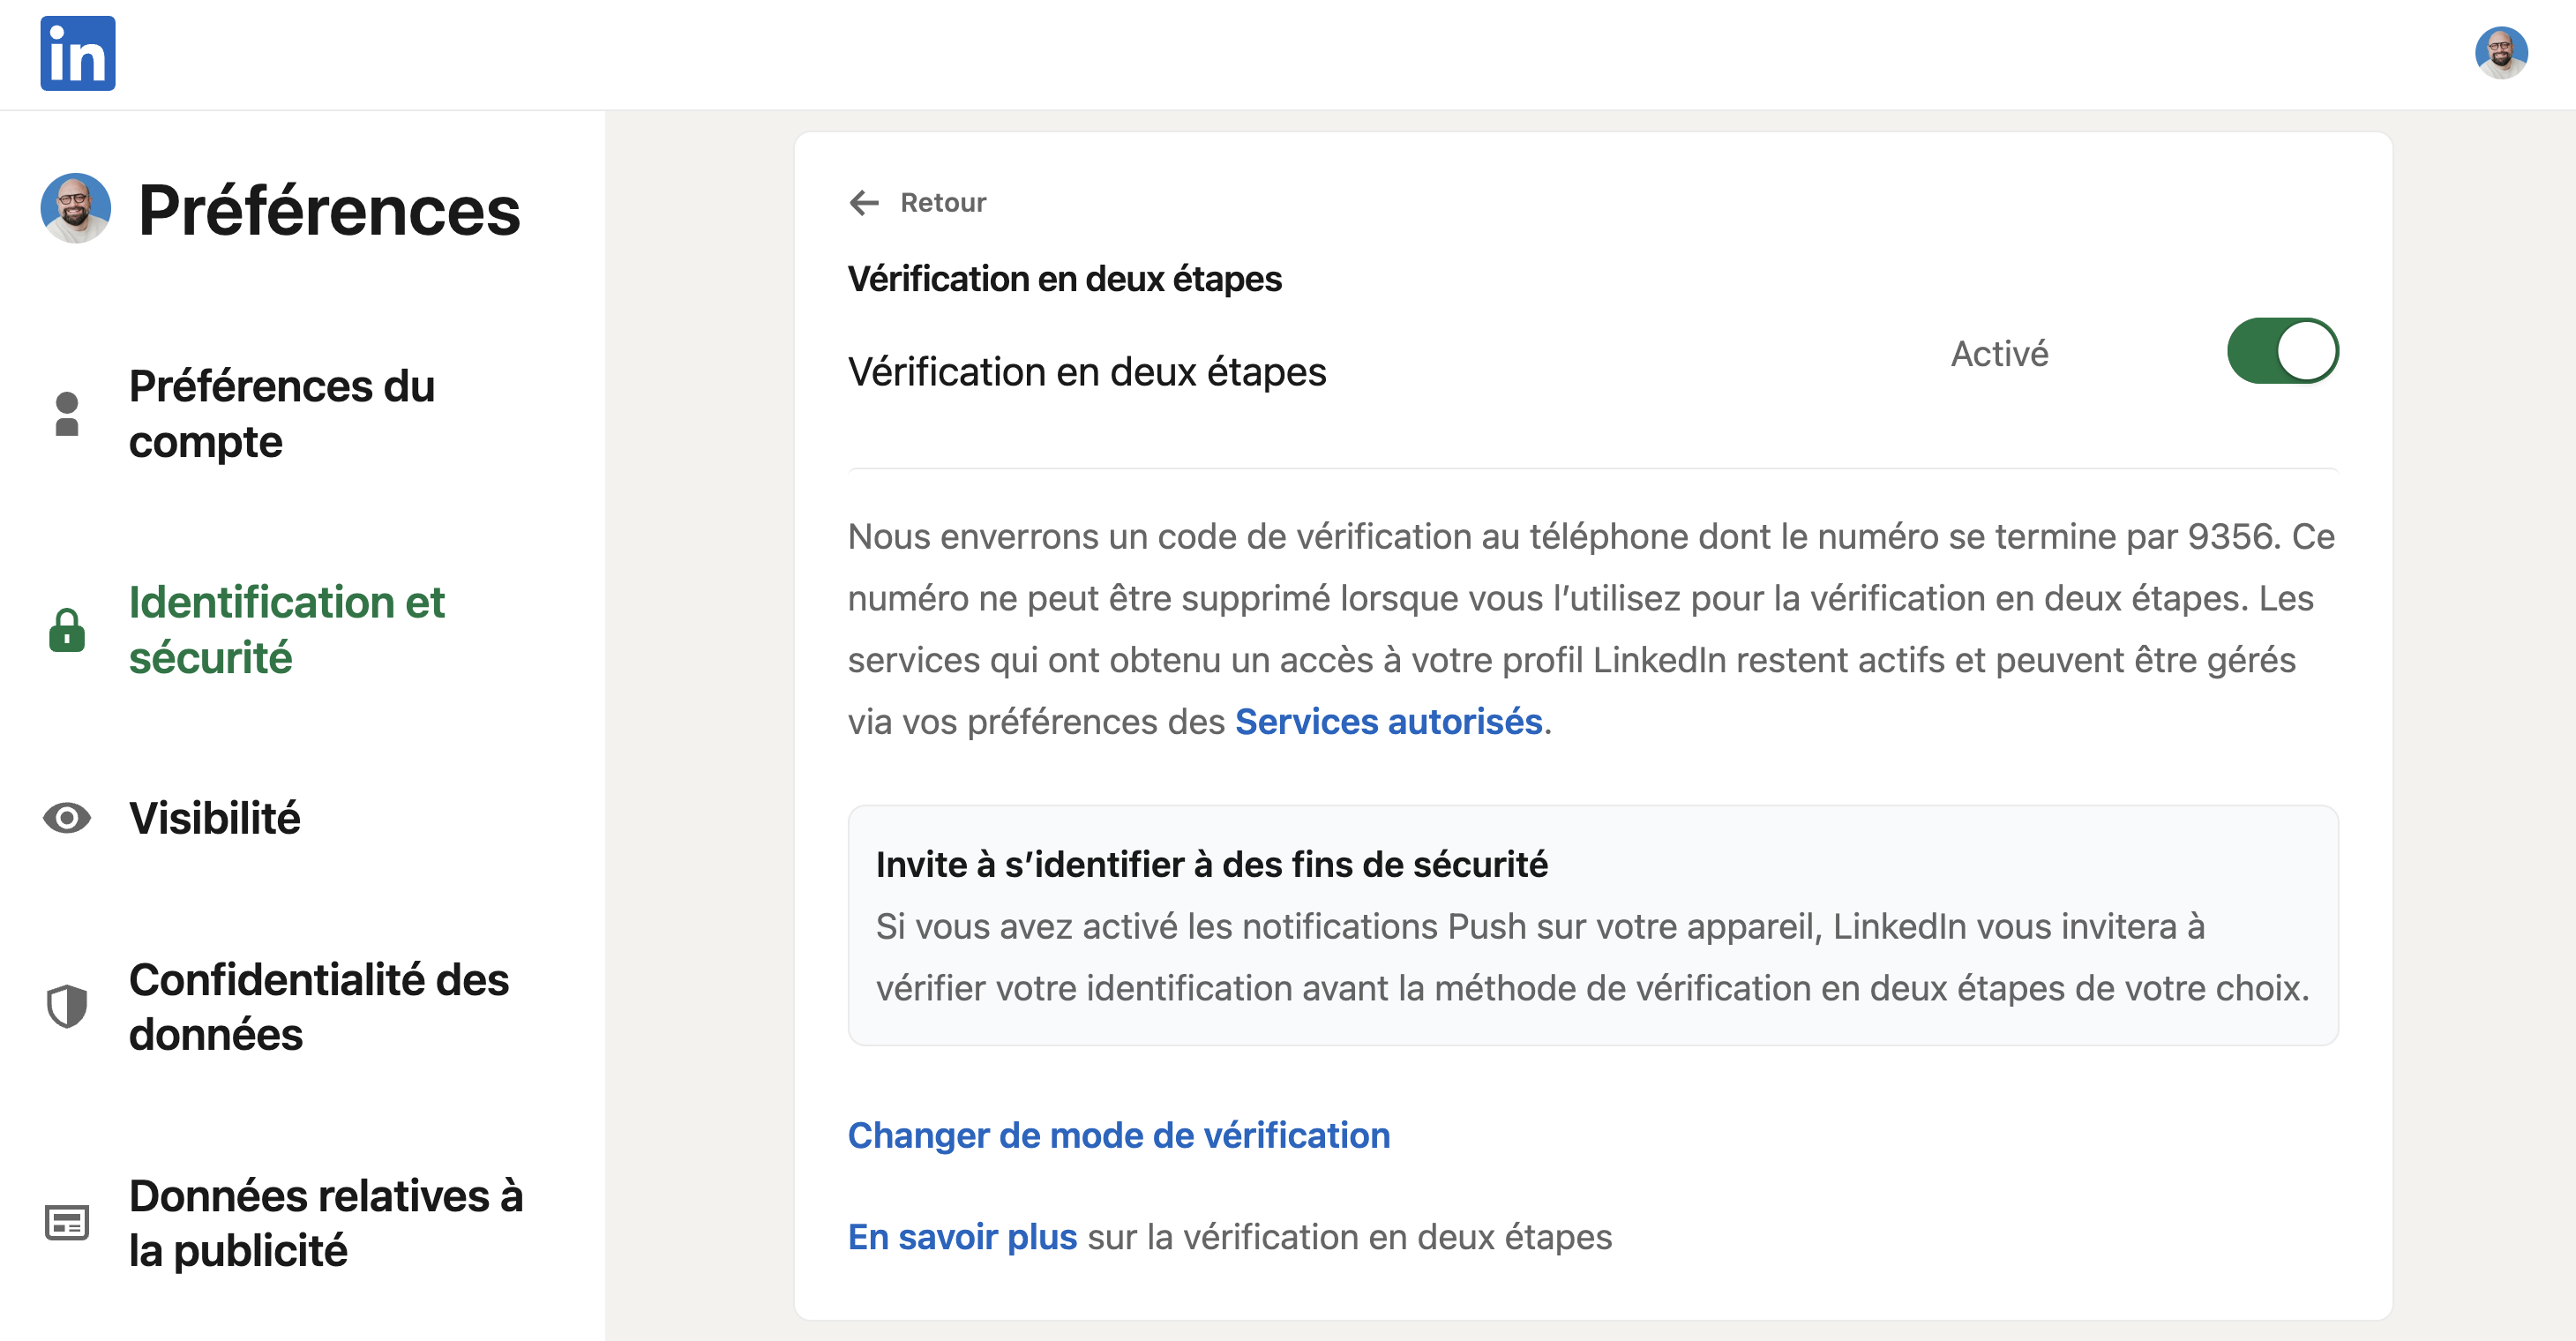Click the back arrow icon beside Retour
The image size is (2576, 1341).
pyautogui.click(x=864, y=203)
